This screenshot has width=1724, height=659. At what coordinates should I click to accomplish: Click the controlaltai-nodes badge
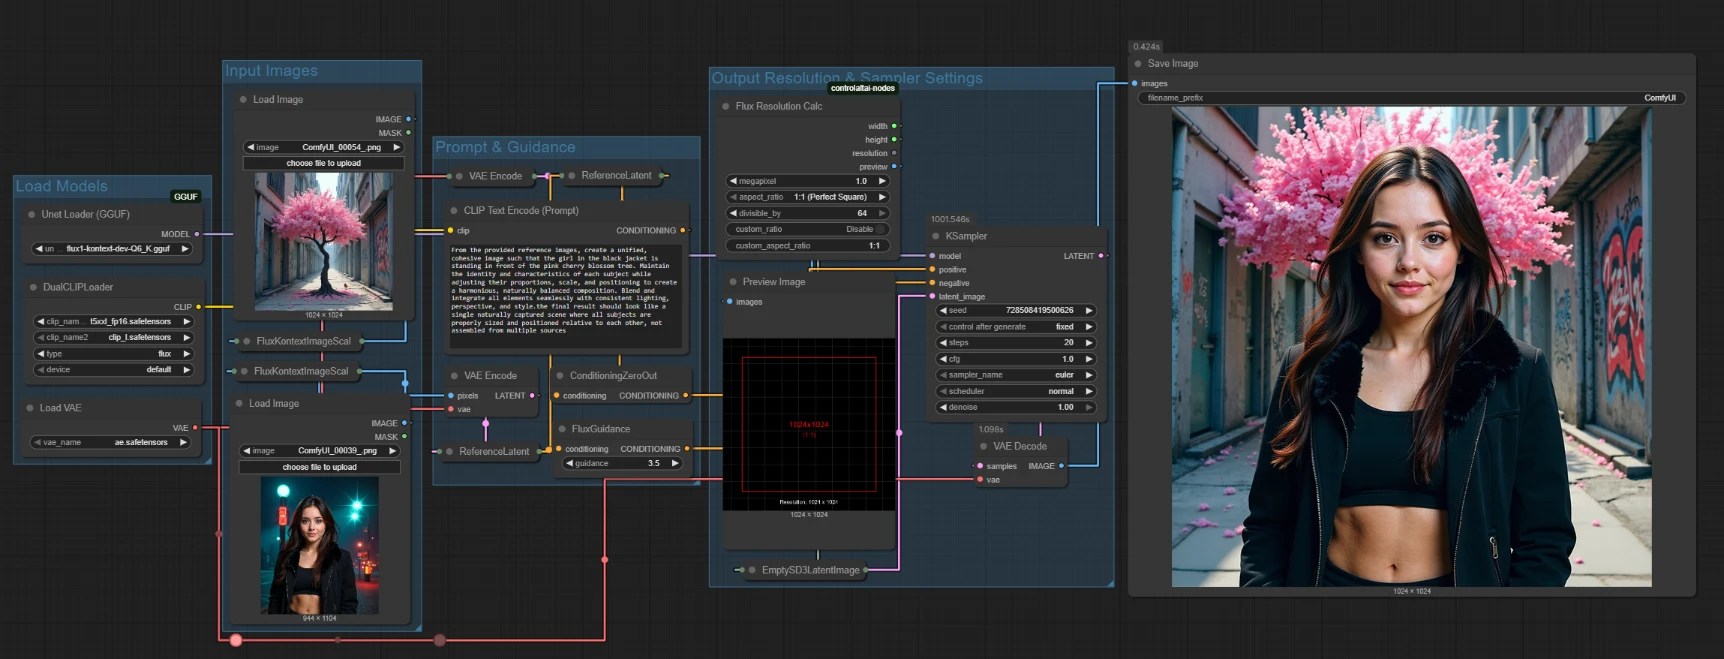click(x=863, y=88)
